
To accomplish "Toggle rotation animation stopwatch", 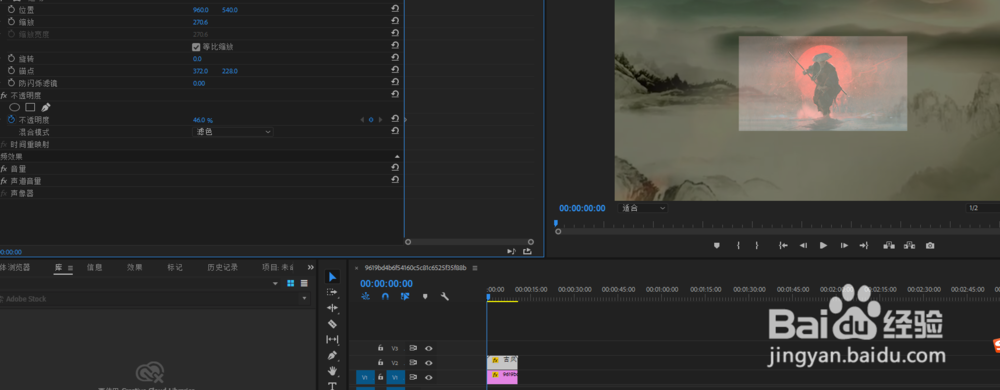I will tap(11, 59).
